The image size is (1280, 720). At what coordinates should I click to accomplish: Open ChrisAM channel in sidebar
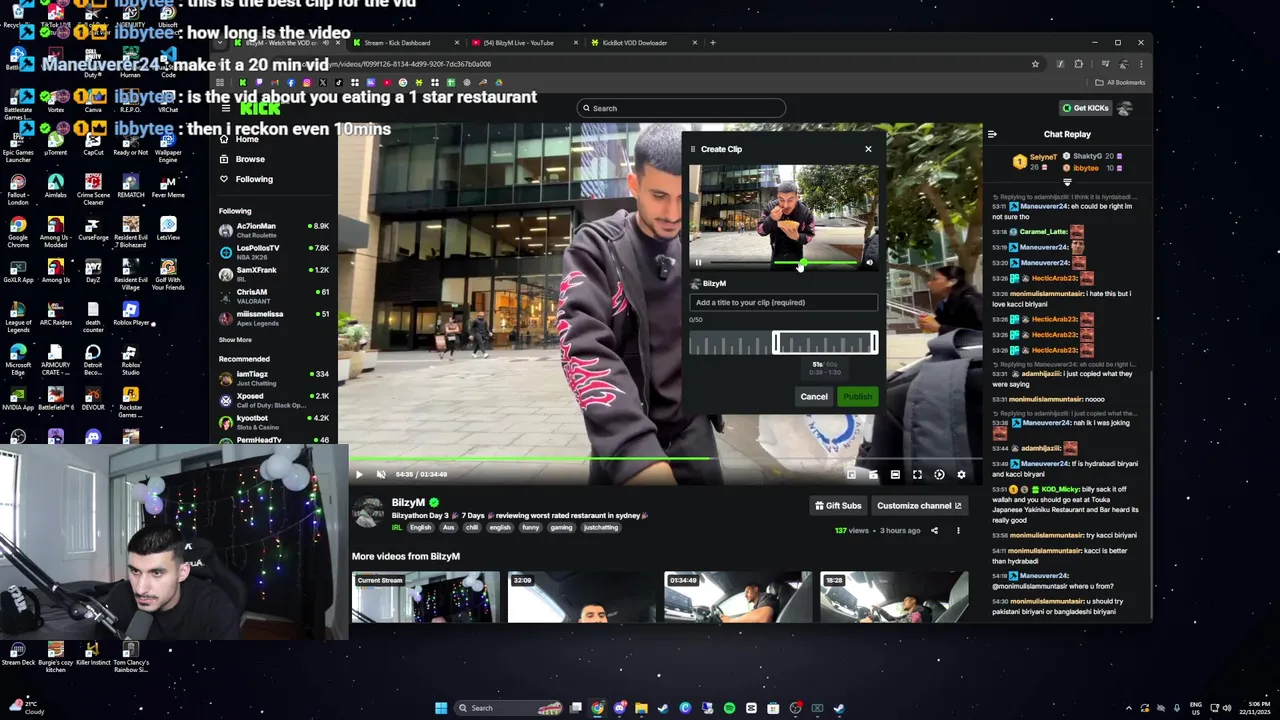(275, 295)
